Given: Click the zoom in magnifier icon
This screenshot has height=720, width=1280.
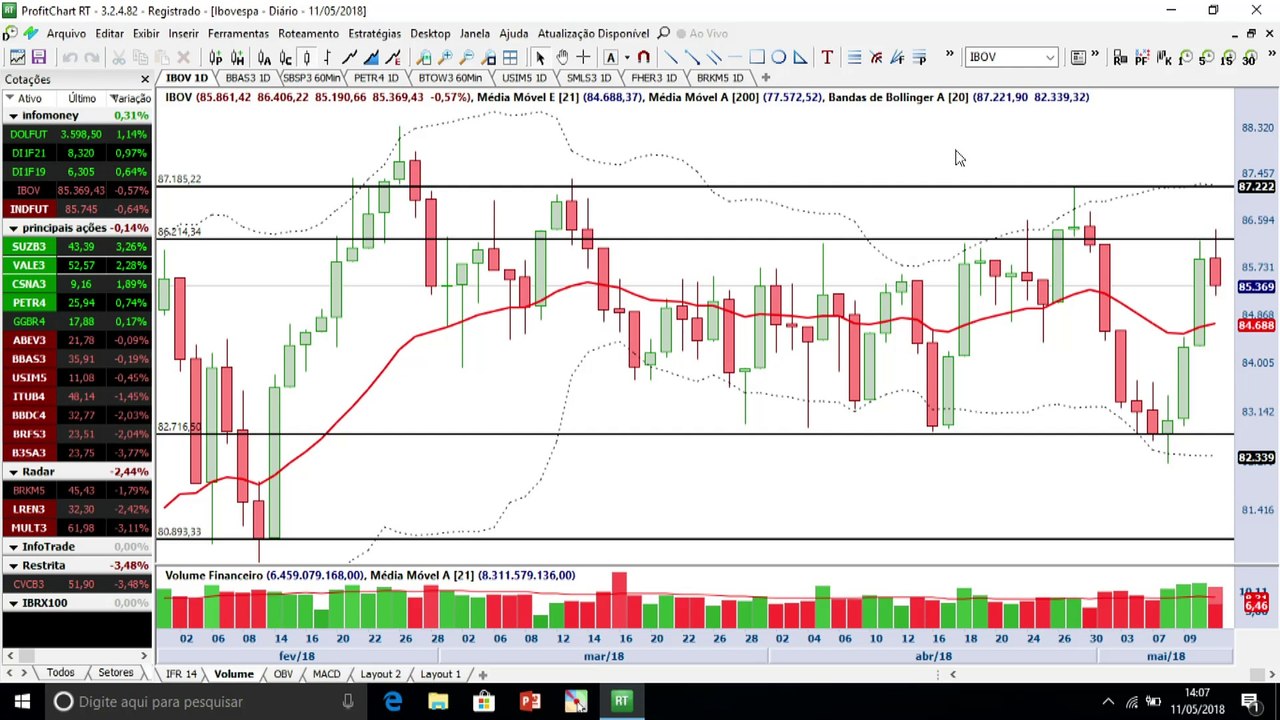Looking at the screenshot, I should coord(445,57).
